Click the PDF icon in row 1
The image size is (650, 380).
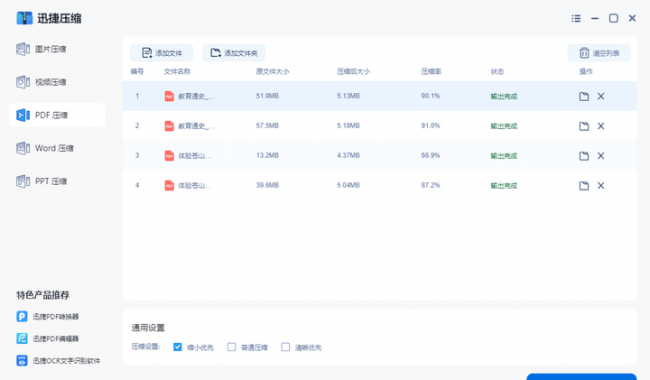click(169, 96)
